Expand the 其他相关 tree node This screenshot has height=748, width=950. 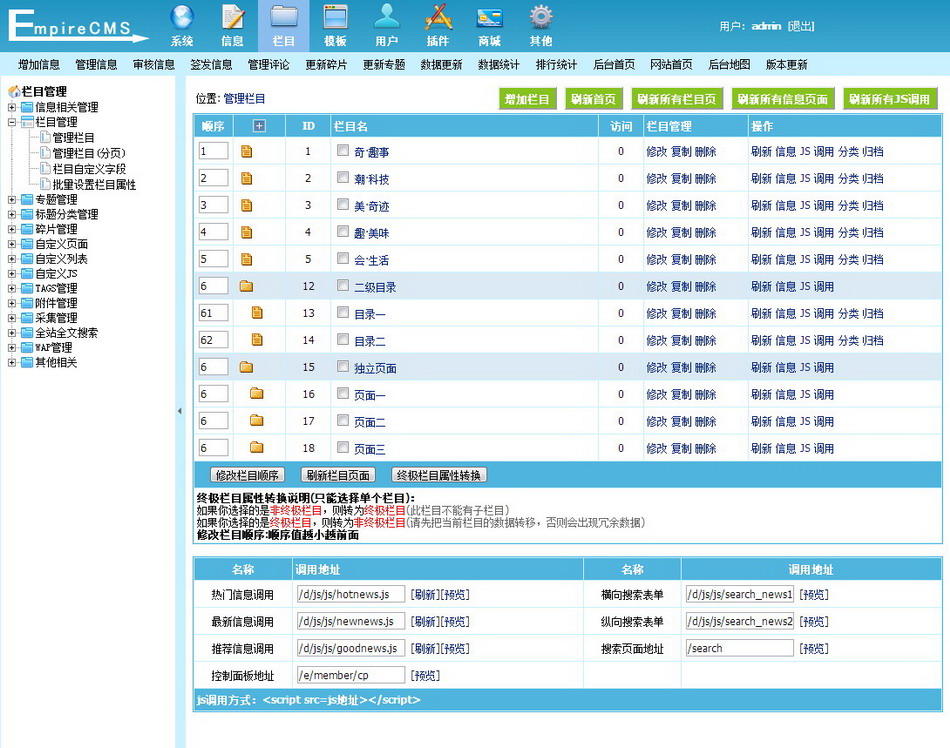[x=12, y=362]
